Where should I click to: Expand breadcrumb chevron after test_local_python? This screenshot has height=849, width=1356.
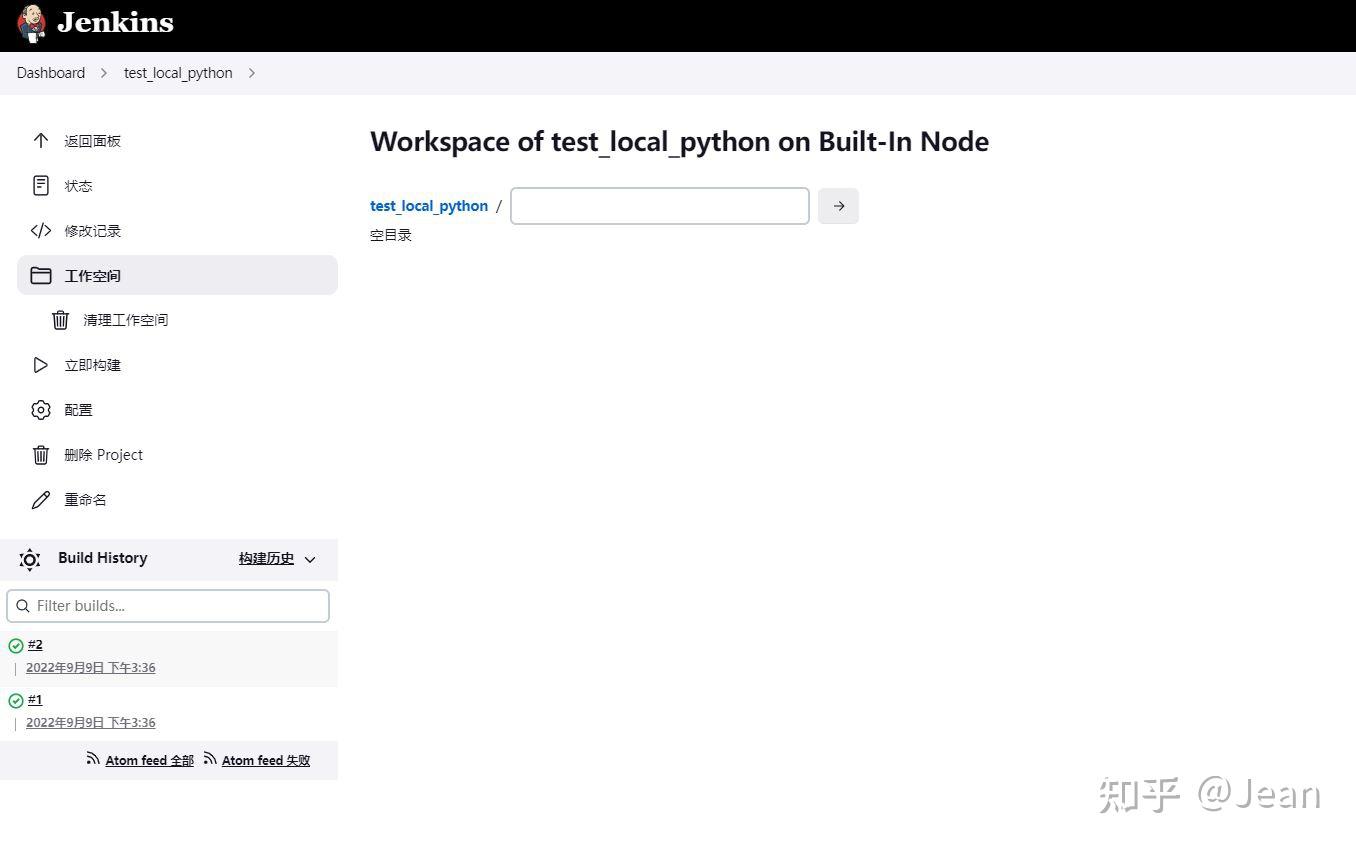coord(252,73)
